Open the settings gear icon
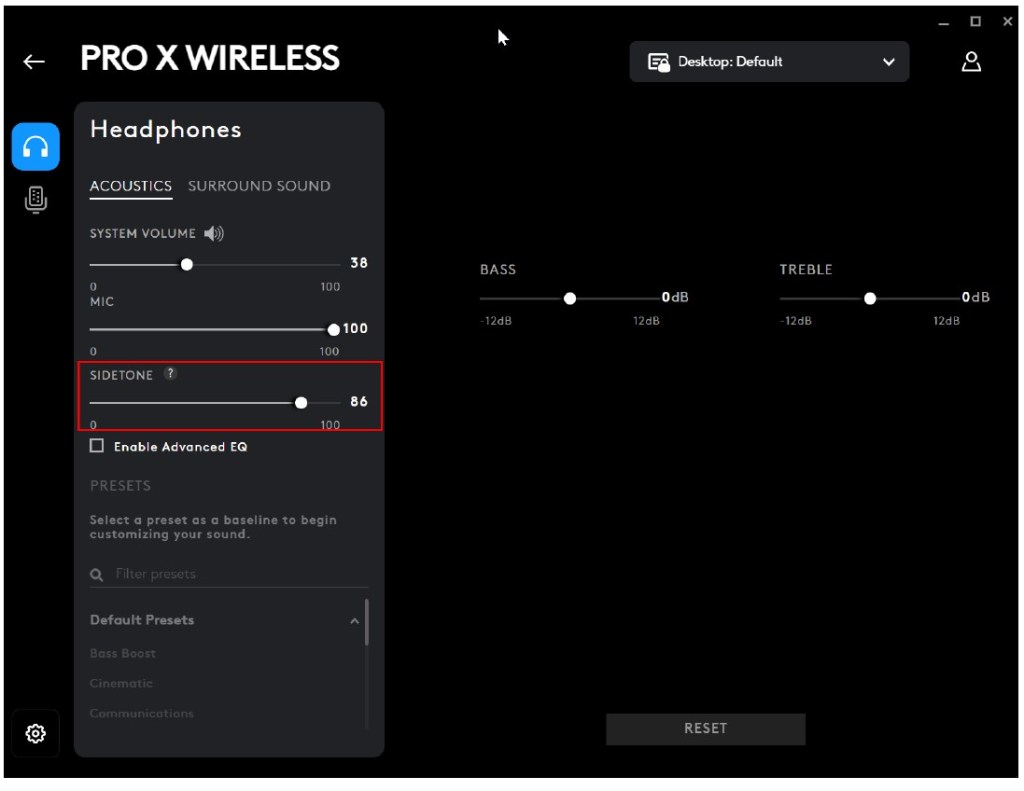The width and height of the screenshot is (1024, 791). (x=36, y=733)
